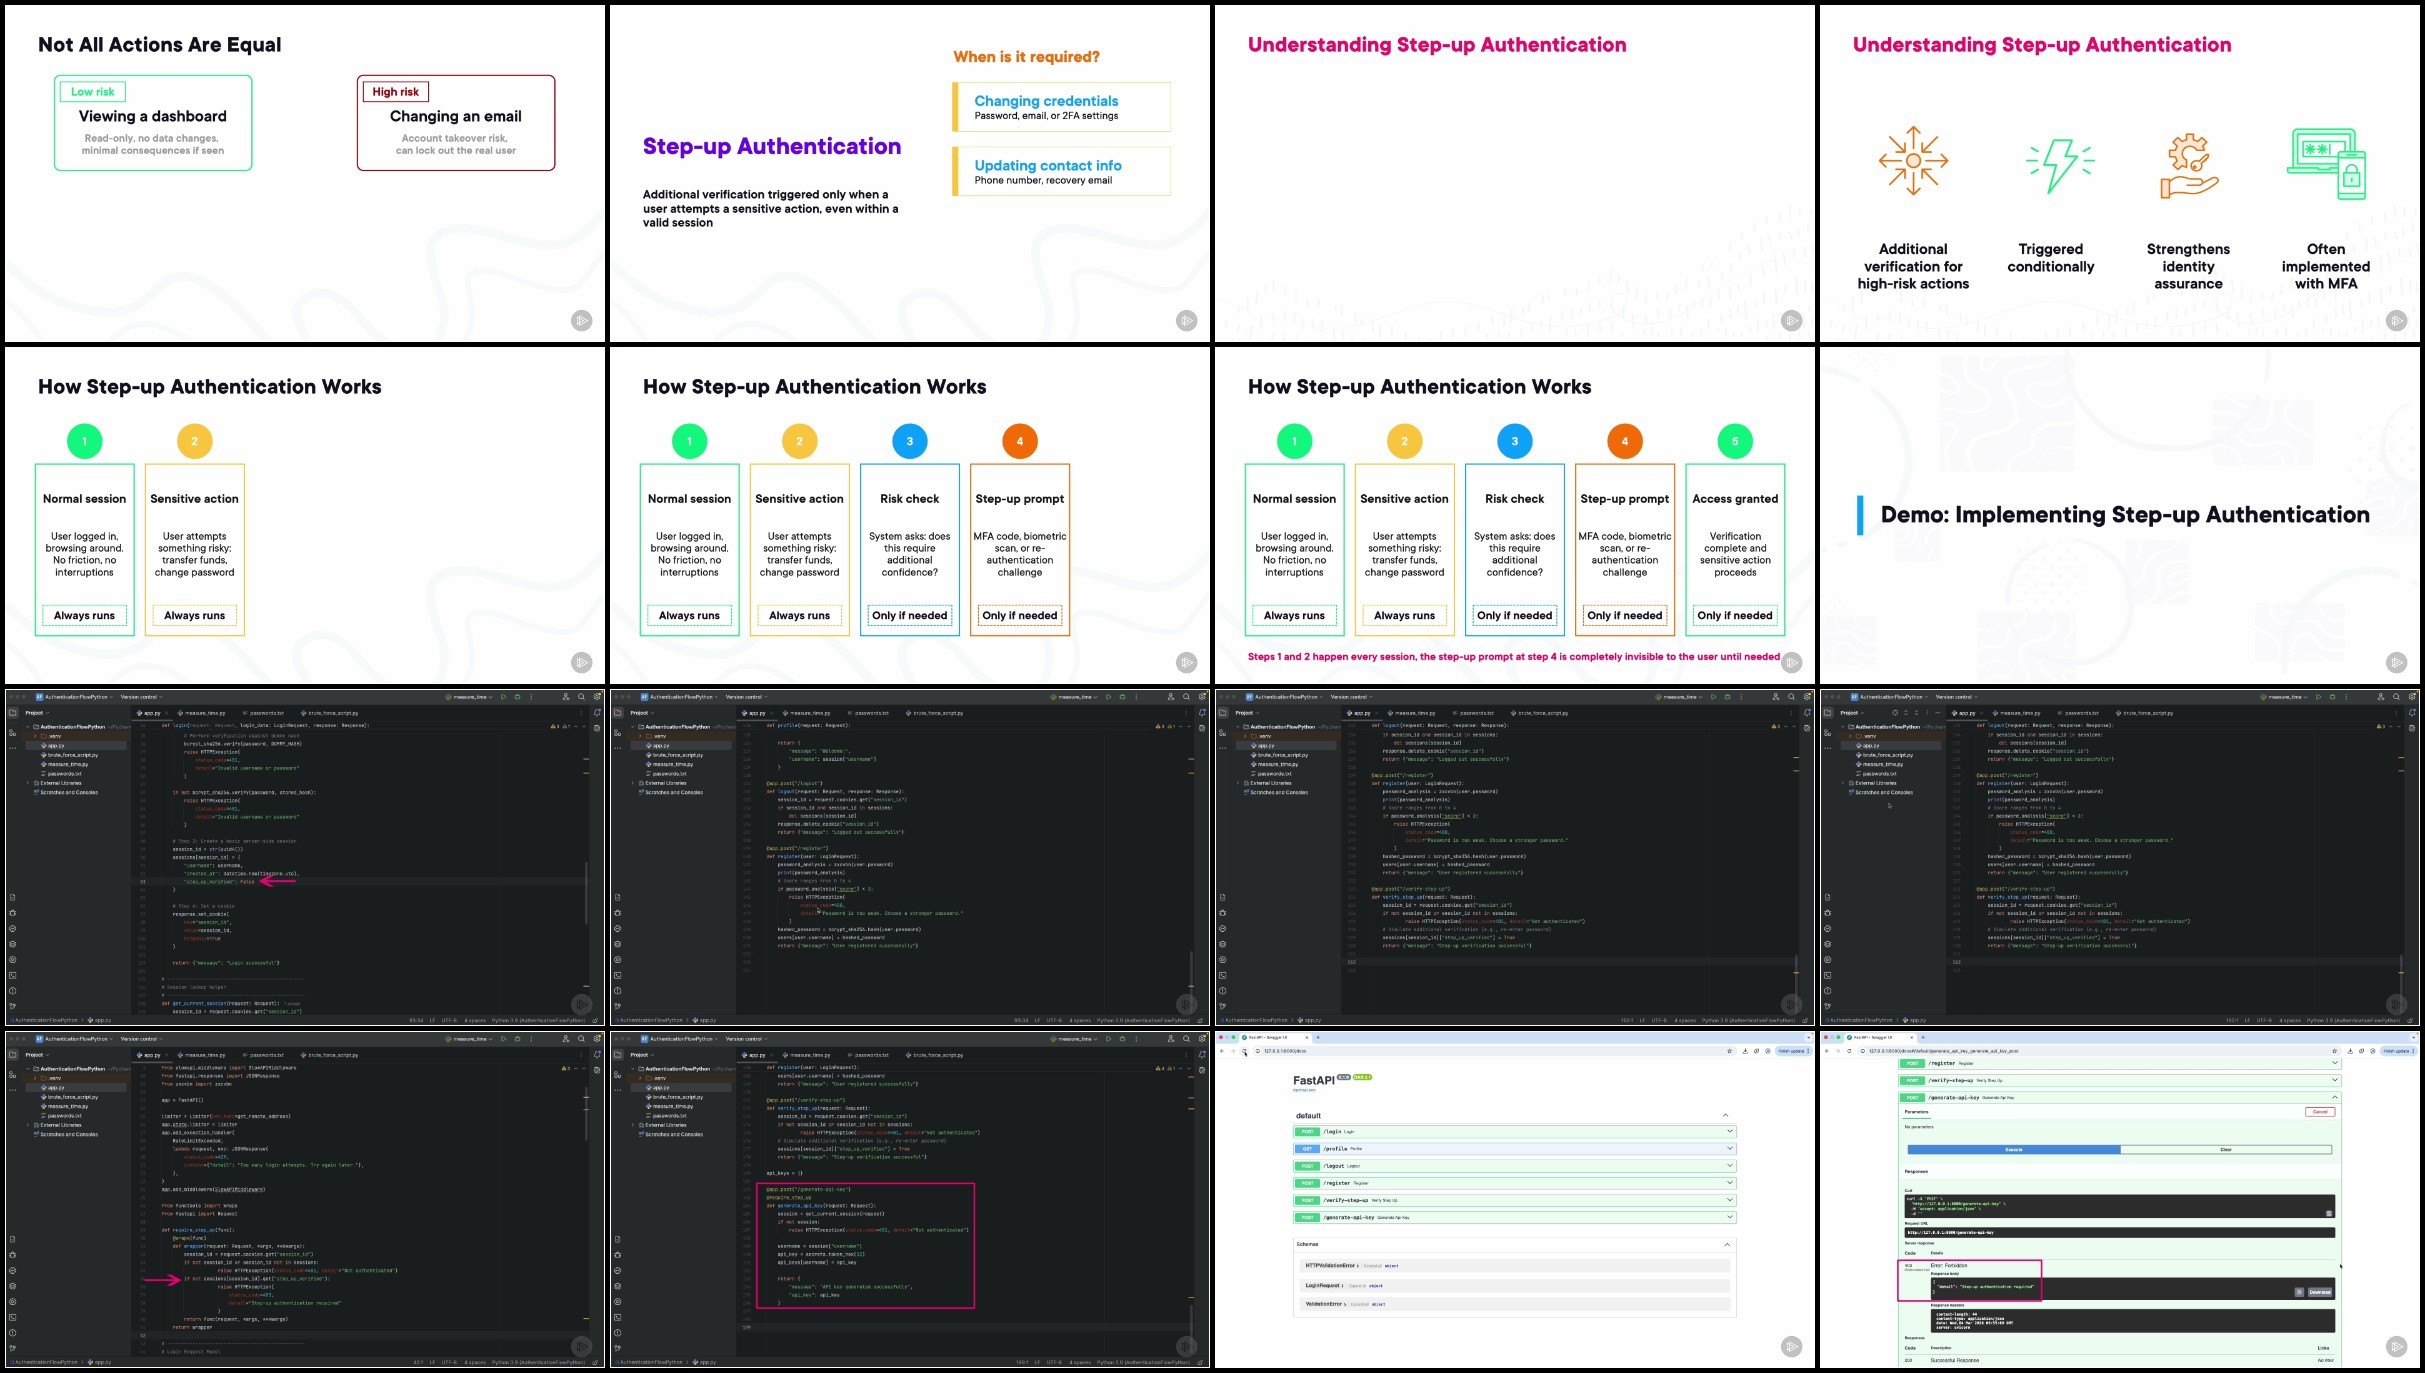Screen dimensions: 2425x1373
Task: Collapse the Schemas section chevron
Action: 1726,1245
